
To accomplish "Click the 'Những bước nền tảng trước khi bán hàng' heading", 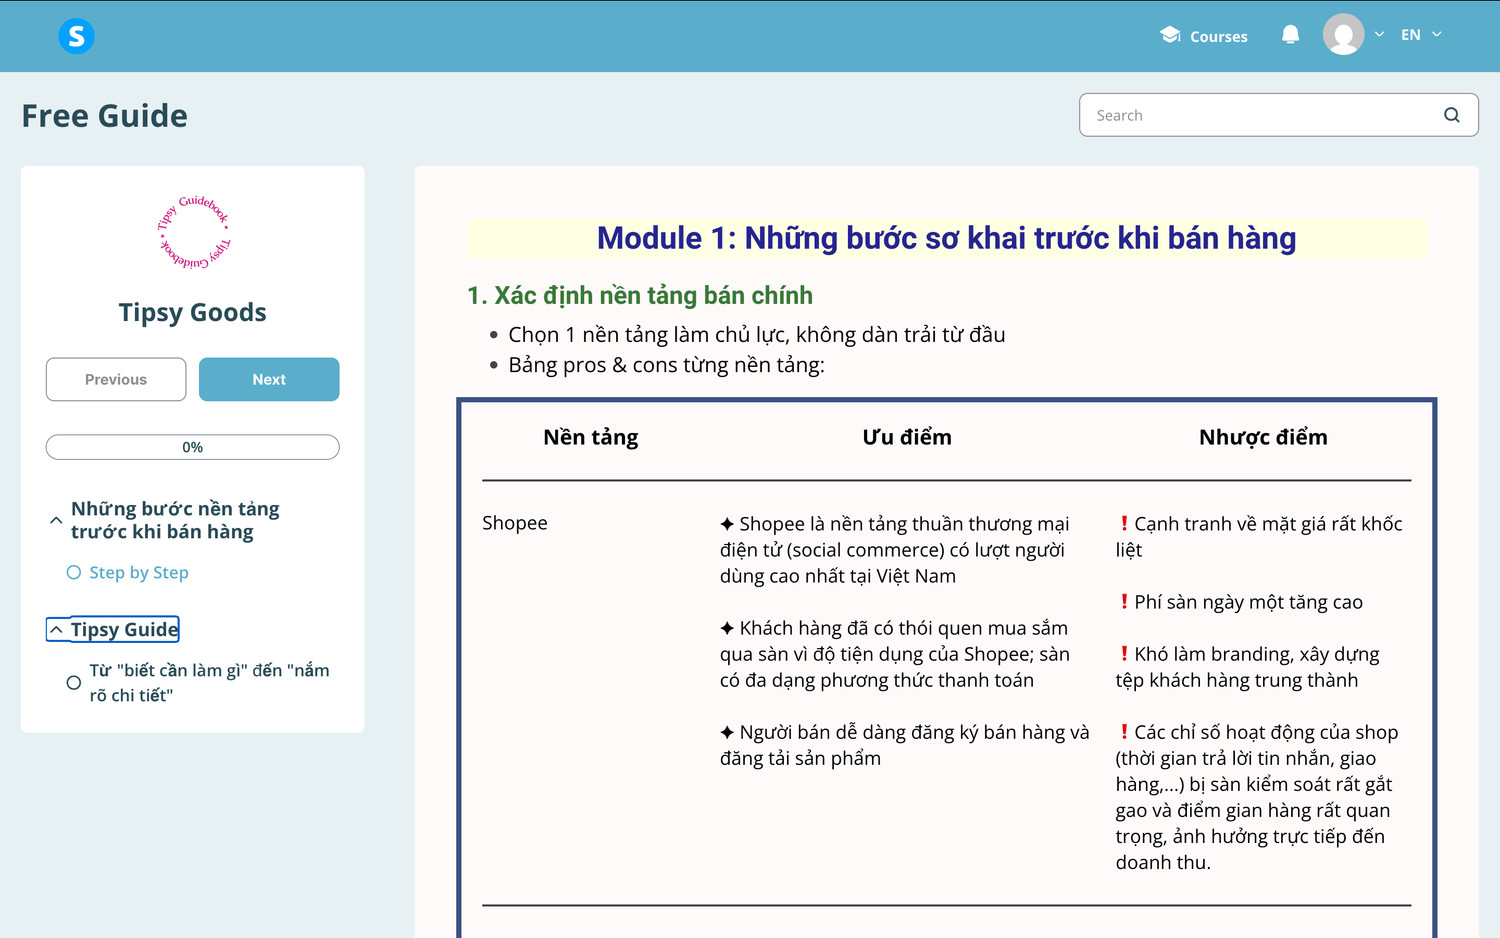I will click(175, 520).
